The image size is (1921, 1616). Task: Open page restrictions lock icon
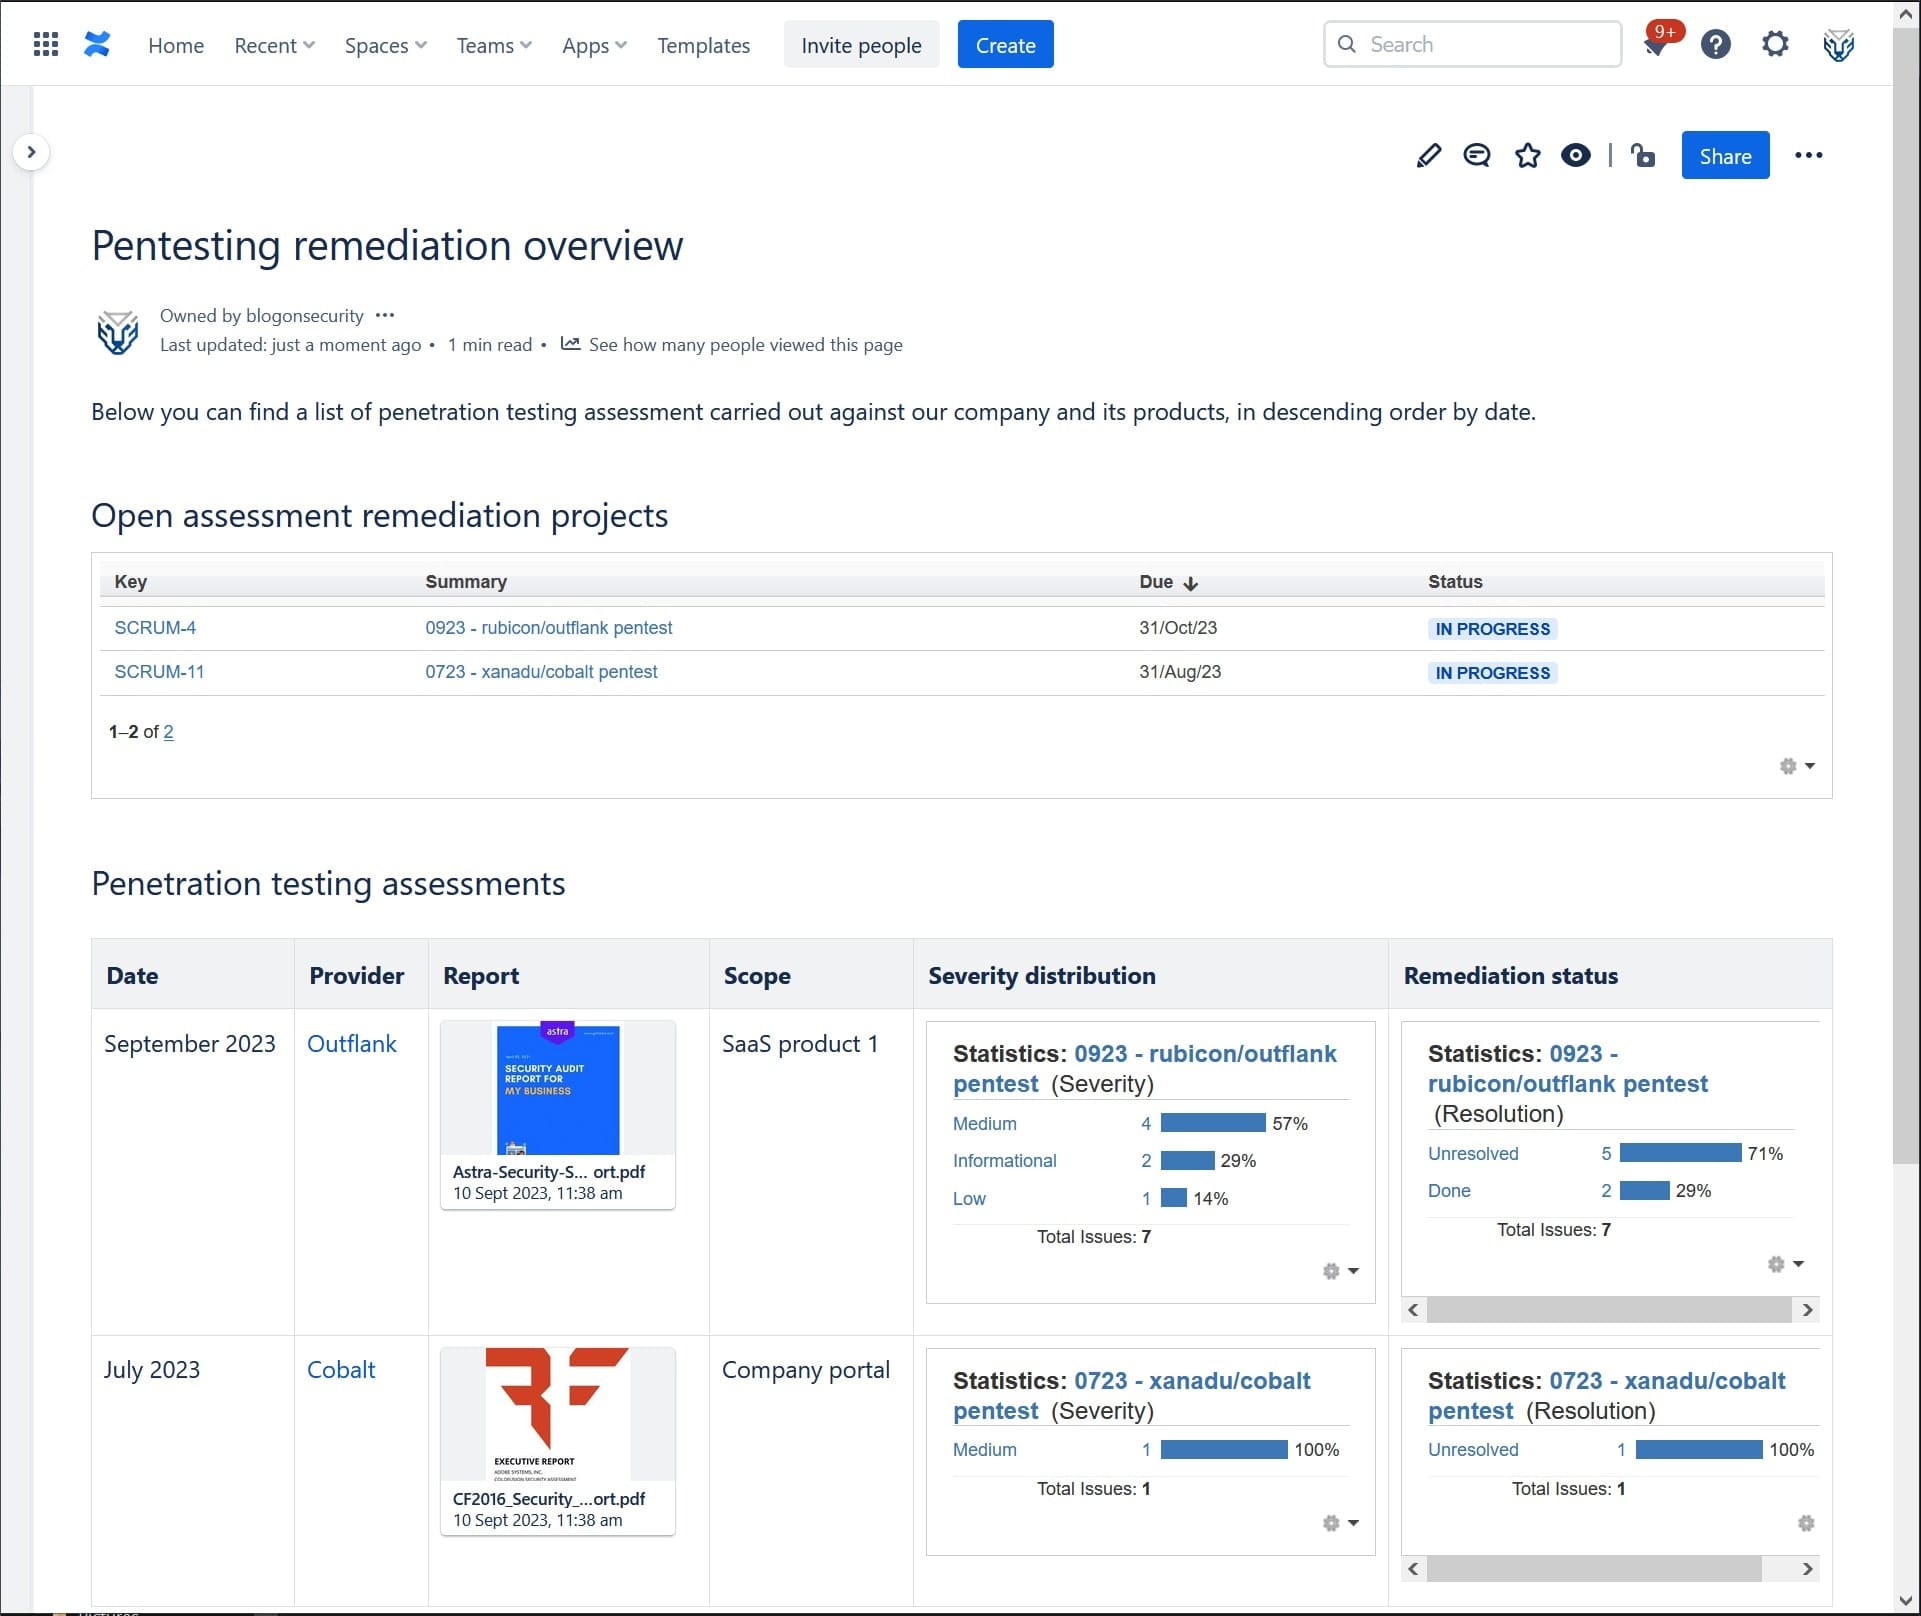click(x=1643, y=155)
